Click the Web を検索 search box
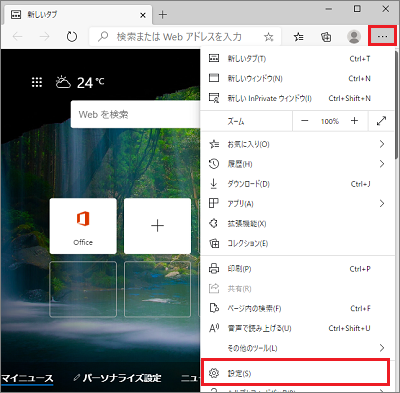This screenshot has width=400, height=393. click(135, 114)
